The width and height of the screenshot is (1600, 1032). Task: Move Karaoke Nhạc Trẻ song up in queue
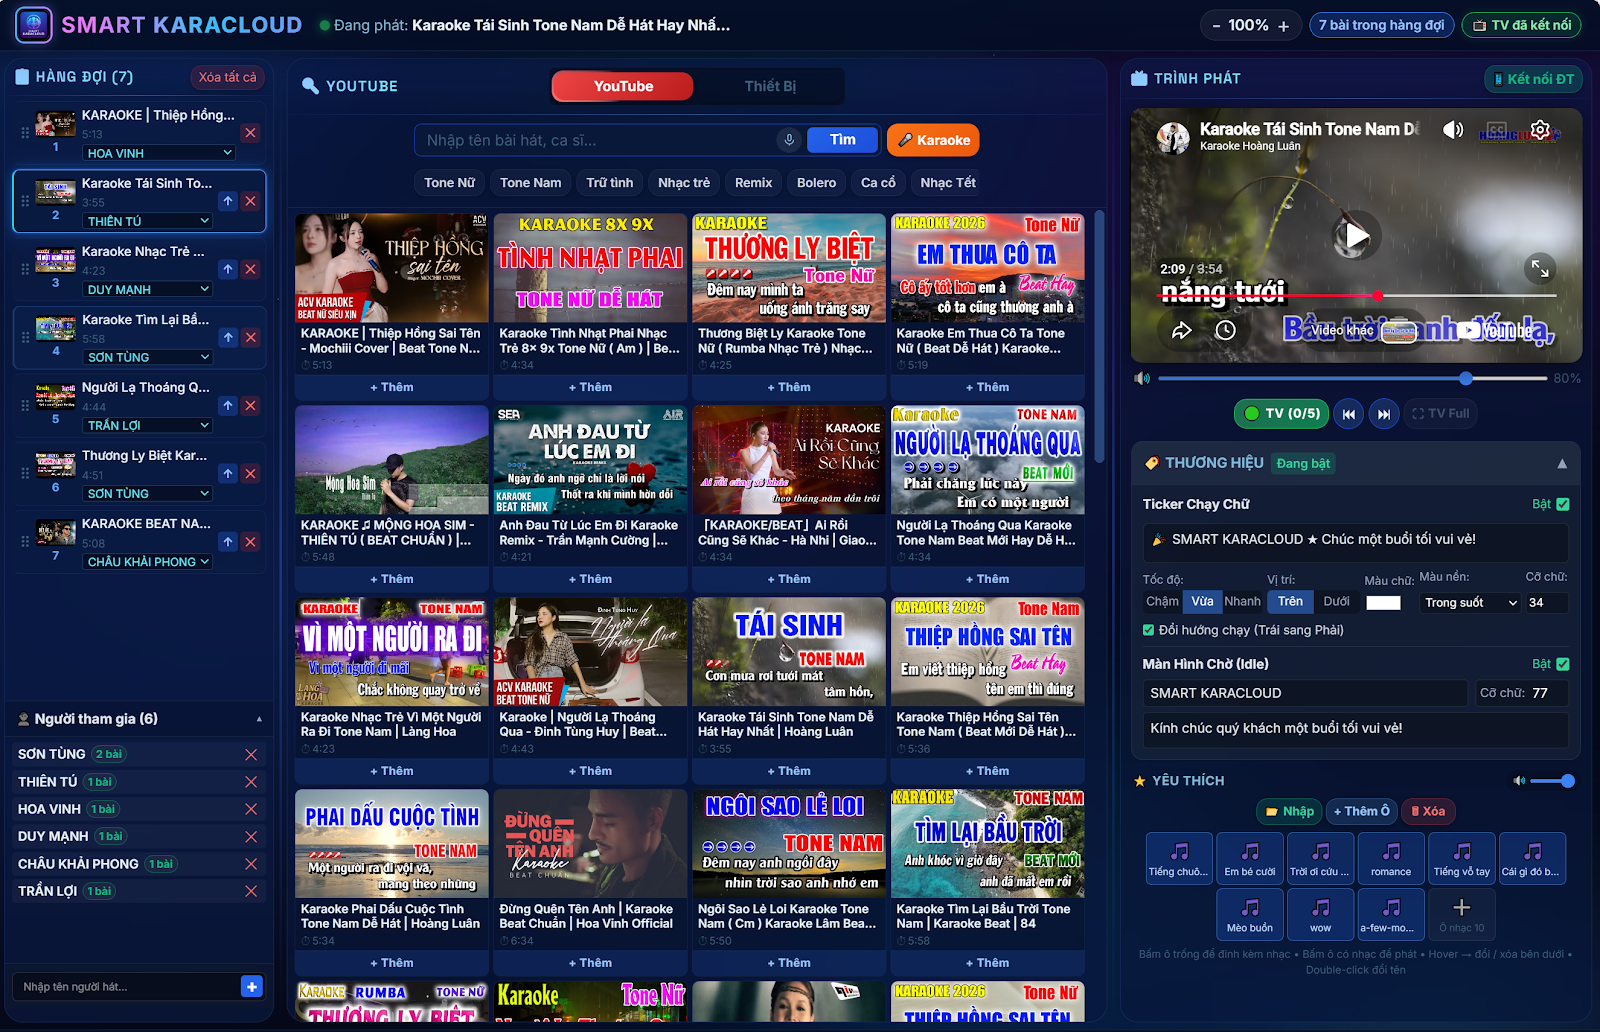[228, 269]
